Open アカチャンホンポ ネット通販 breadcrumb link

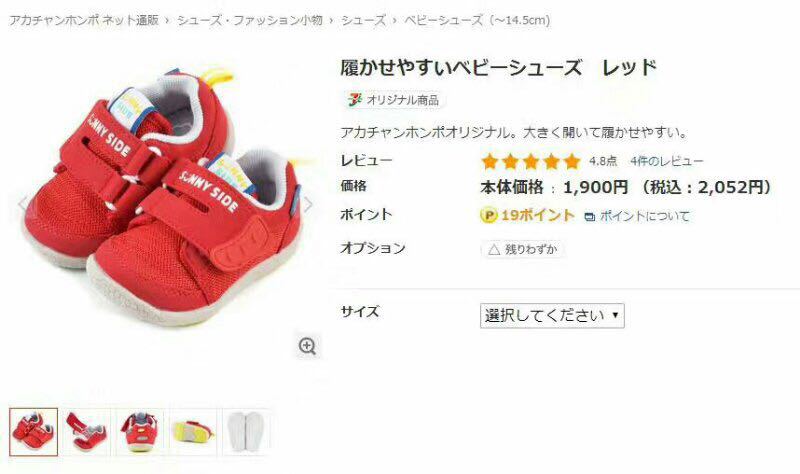pyautogui.click(x=84, y=20)
